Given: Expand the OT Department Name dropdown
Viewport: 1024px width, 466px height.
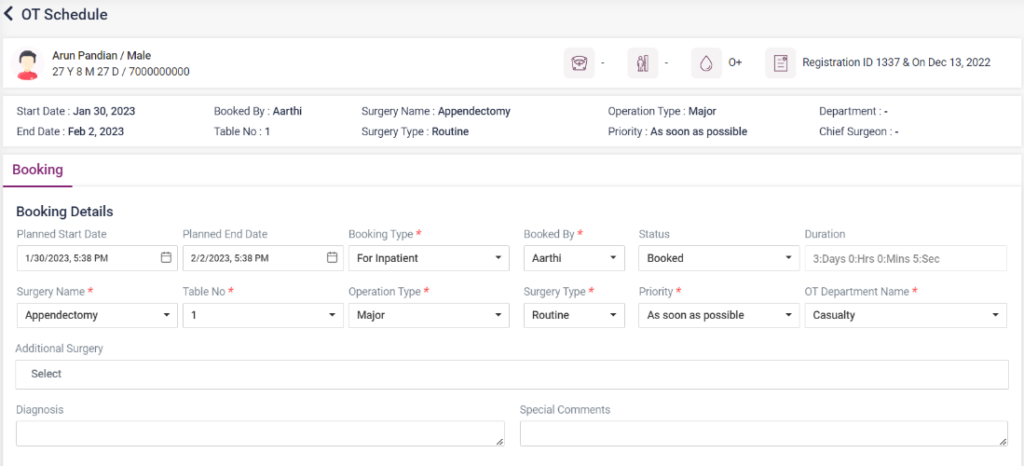Looking at the screenshot, I should [905, 315].
